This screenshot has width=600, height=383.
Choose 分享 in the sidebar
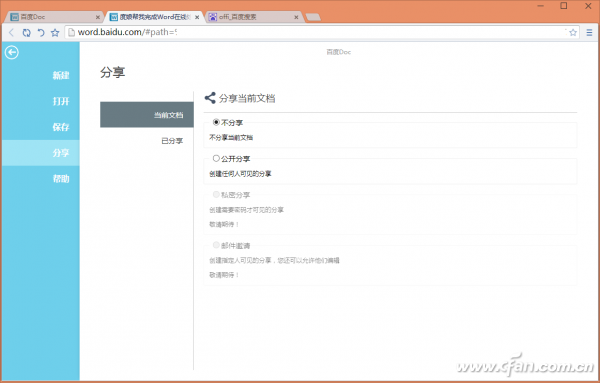[x=41, y=153]
